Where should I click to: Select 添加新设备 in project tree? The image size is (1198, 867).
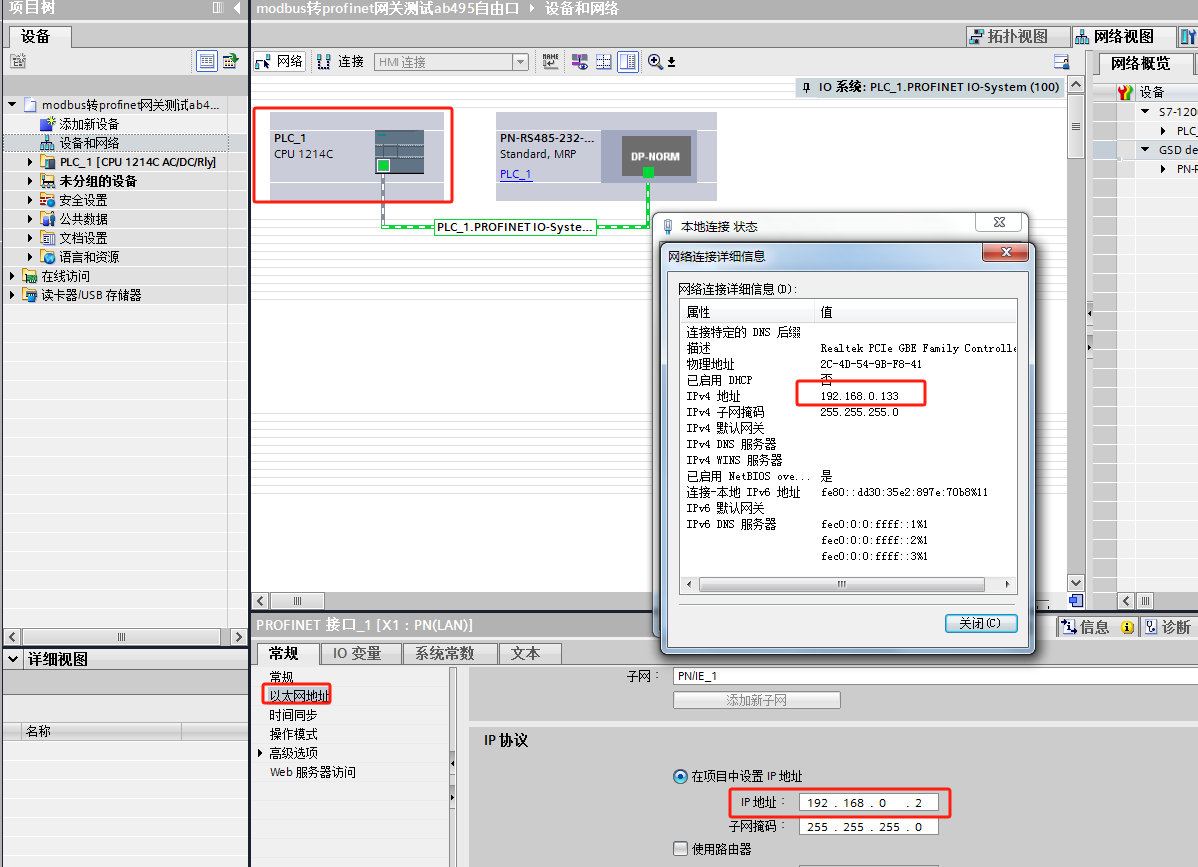coord(89,124)
